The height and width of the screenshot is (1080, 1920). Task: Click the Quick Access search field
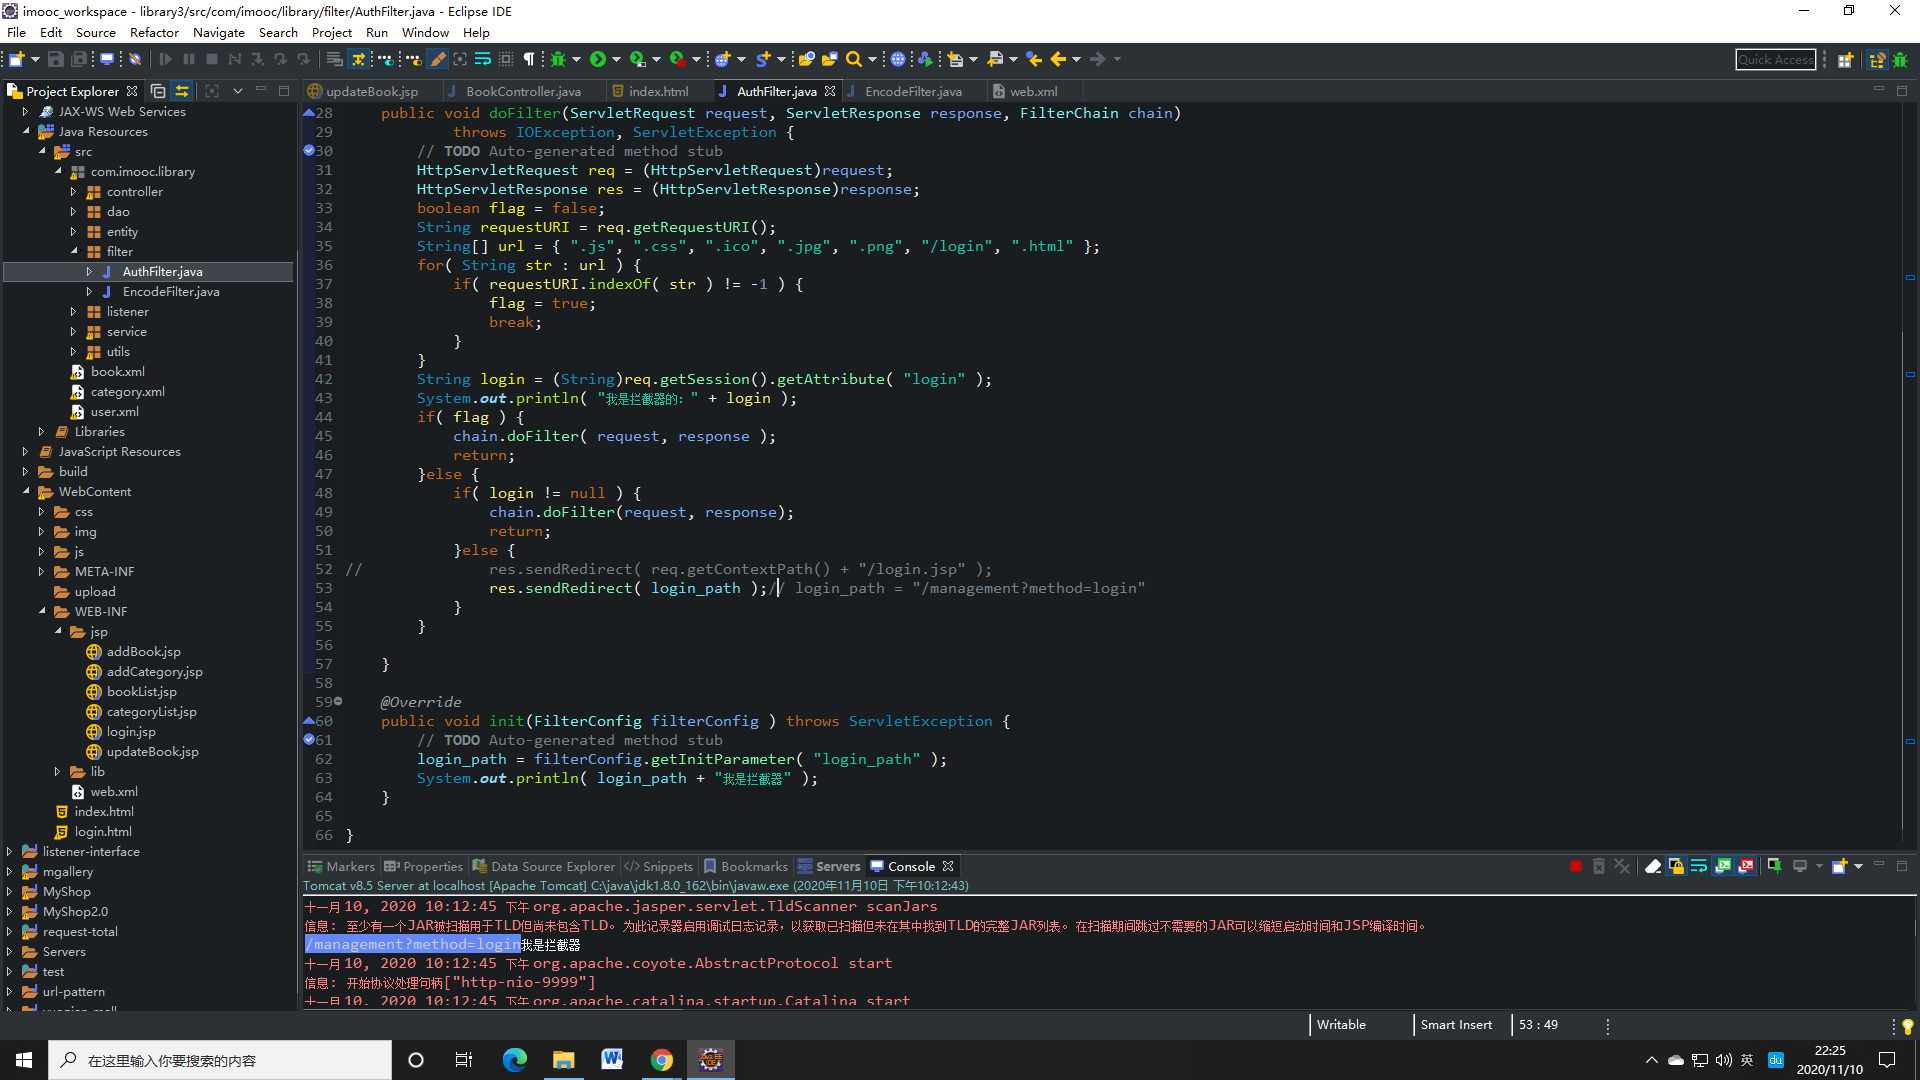coord(1775,60)
